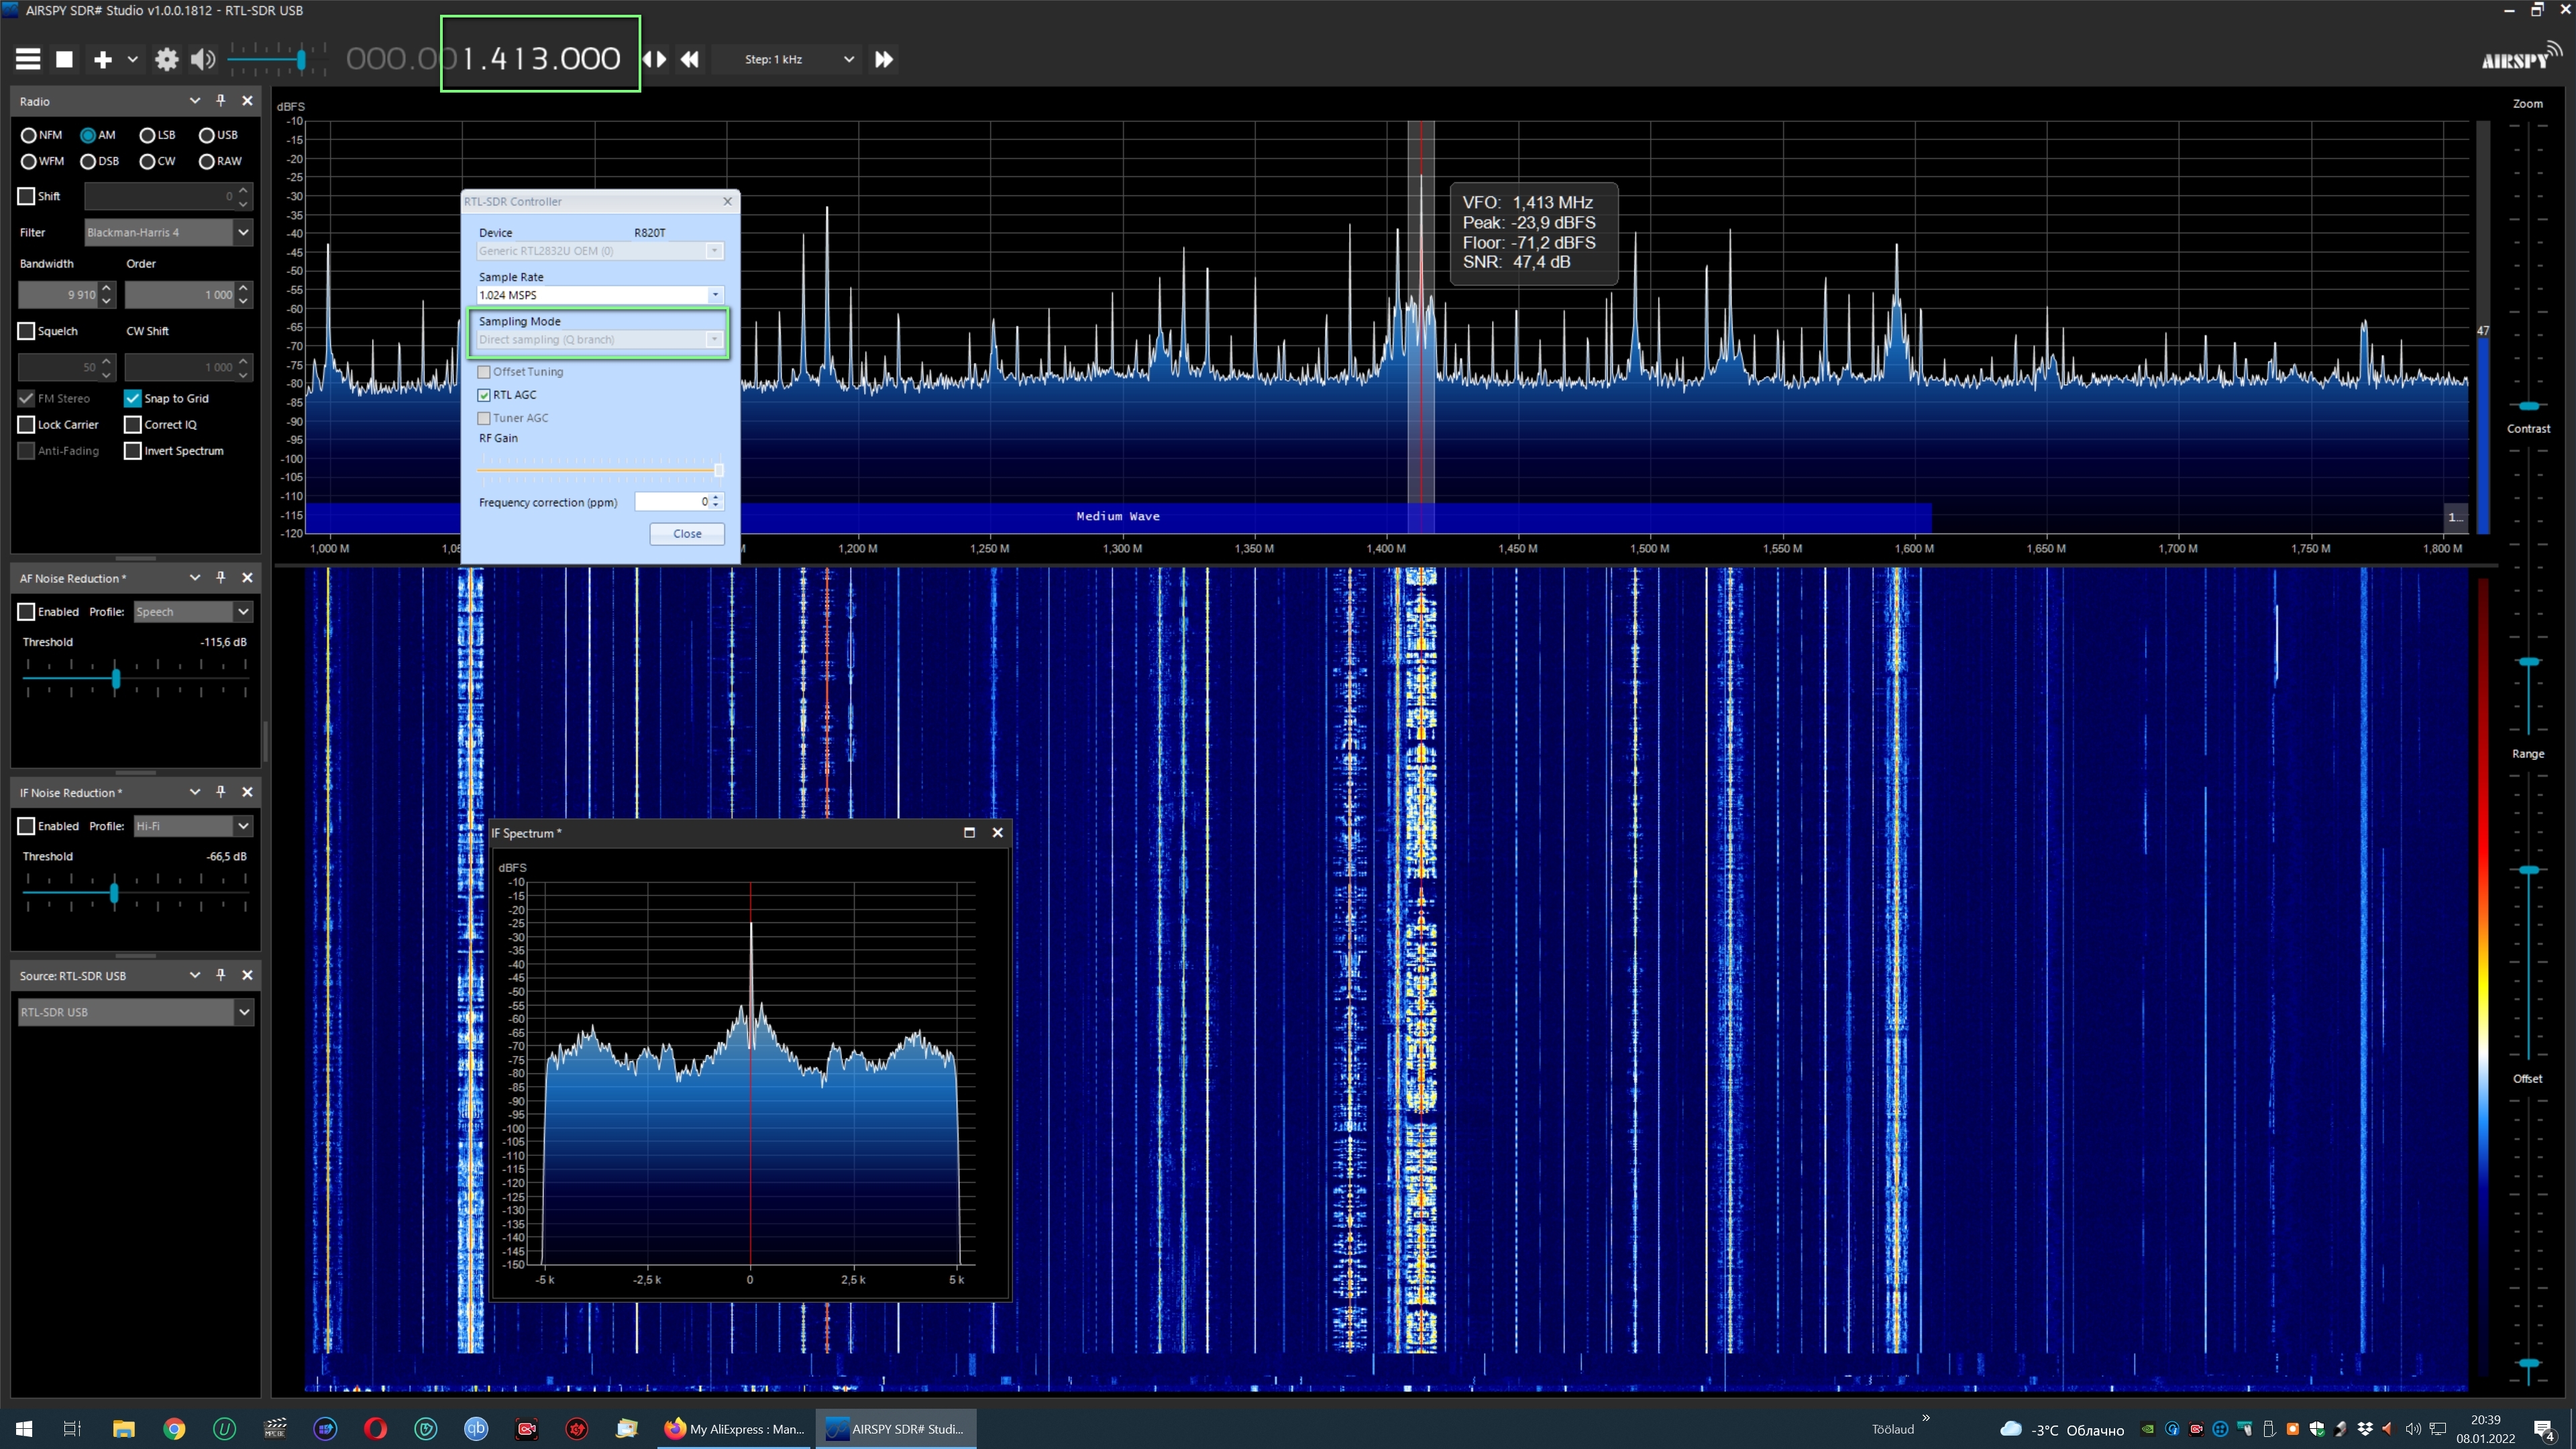Mute audio via speaker icon
The height and width of the screenshot is (1449, 2576).
203,59
